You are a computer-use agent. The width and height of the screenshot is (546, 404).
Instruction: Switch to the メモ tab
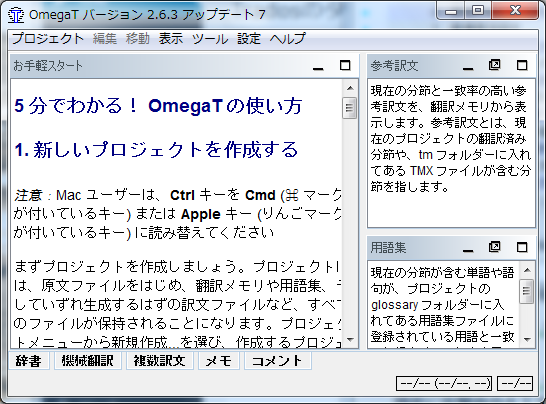[x=219, y=361]
